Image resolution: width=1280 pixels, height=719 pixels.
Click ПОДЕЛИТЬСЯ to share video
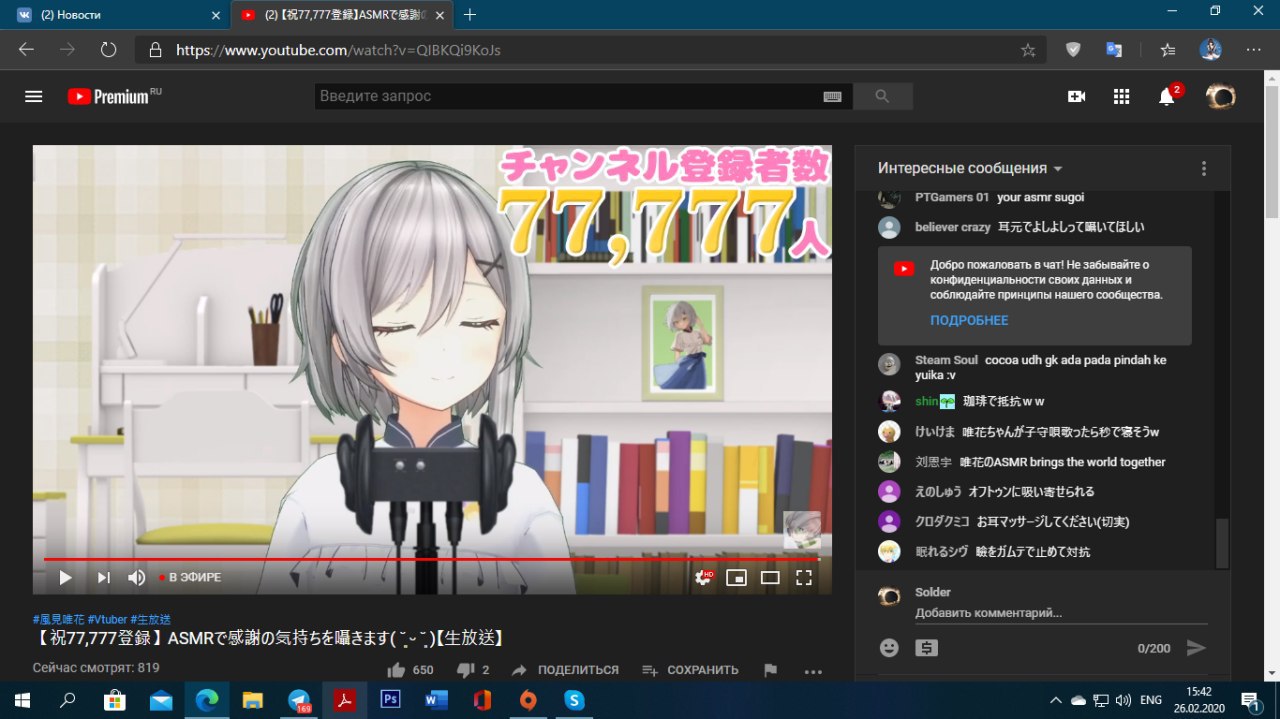click(565, 670)
